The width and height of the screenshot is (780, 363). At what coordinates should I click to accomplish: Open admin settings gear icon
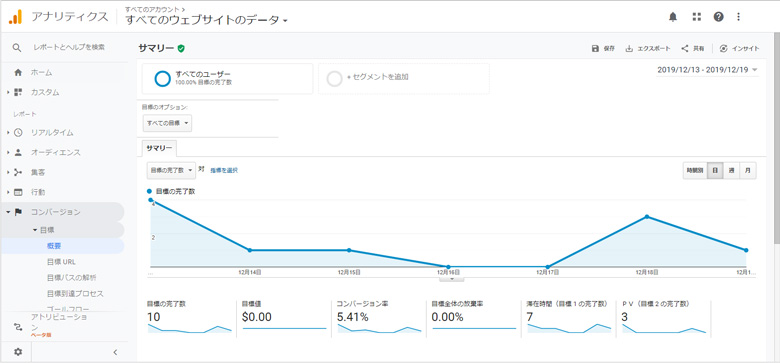pos(18,352)
